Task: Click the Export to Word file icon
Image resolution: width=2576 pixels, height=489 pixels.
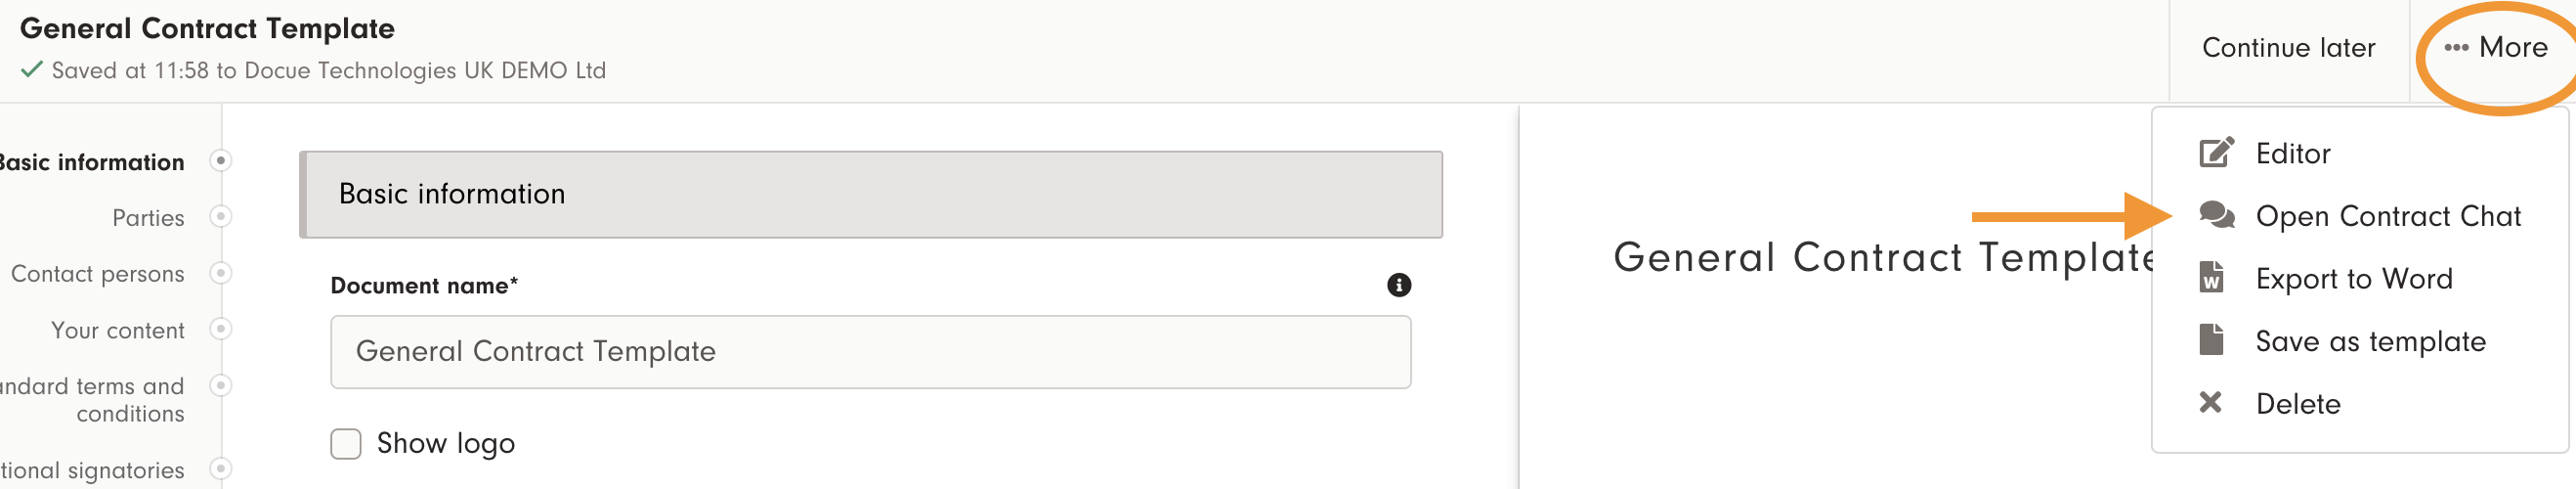Action: click(2211, 278)
